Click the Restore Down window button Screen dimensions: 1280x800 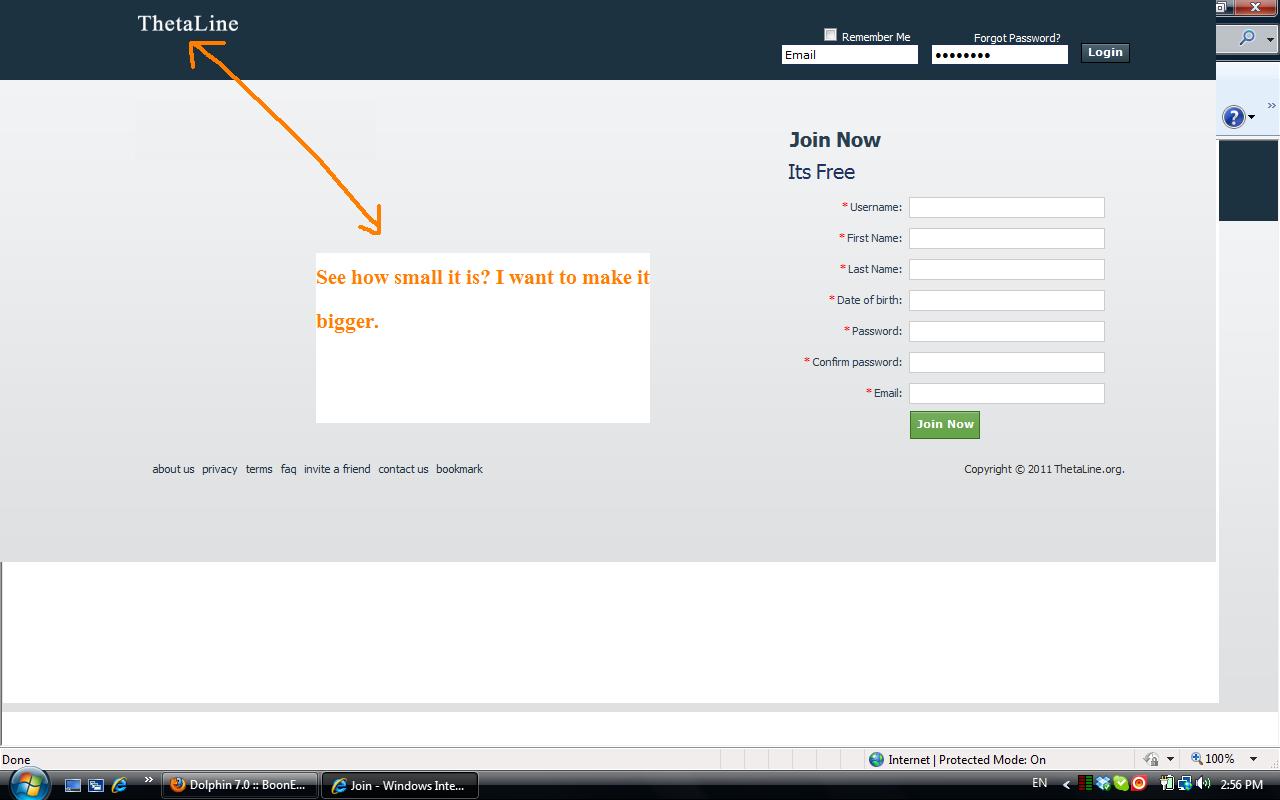(x=1222, y=7)
